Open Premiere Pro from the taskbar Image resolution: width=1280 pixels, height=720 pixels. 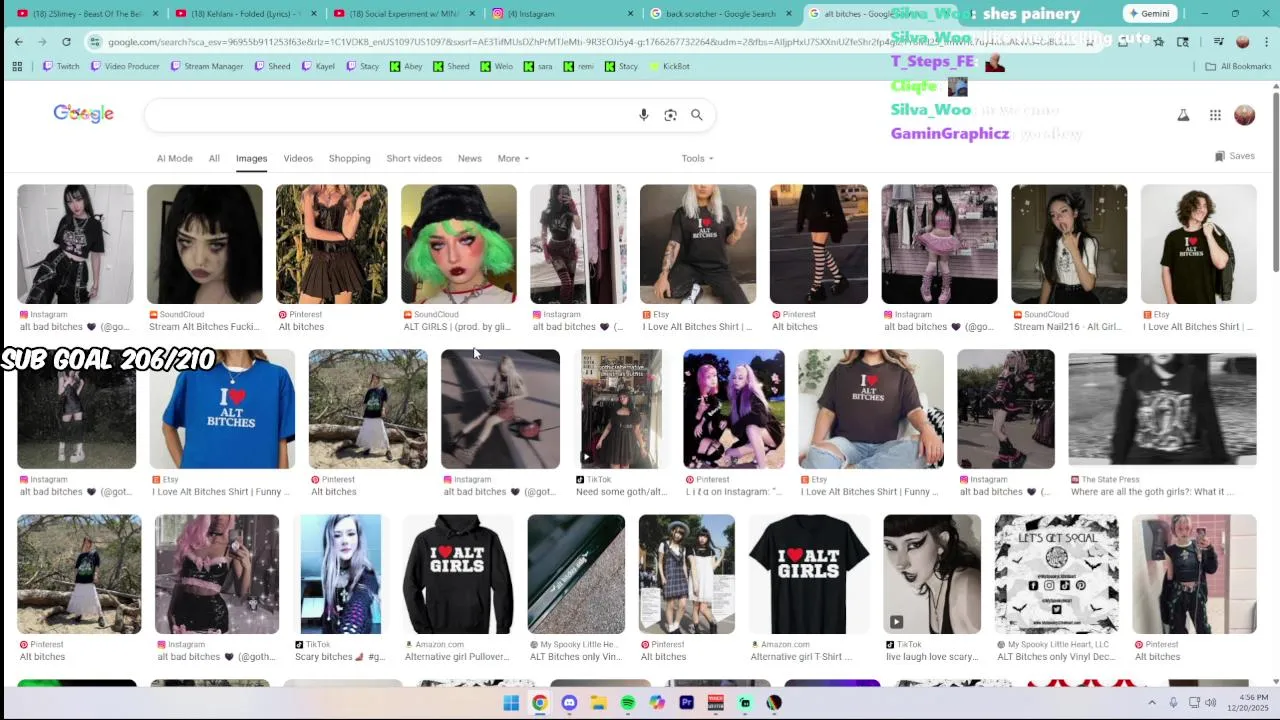pyautogui.click(x=686, y=703)
